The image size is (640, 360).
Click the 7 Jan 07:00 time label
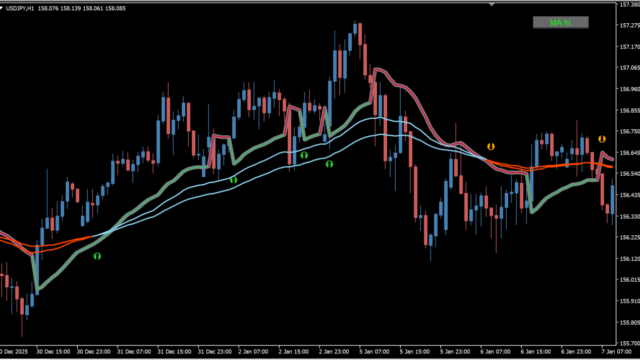click(x=617, y=351)
